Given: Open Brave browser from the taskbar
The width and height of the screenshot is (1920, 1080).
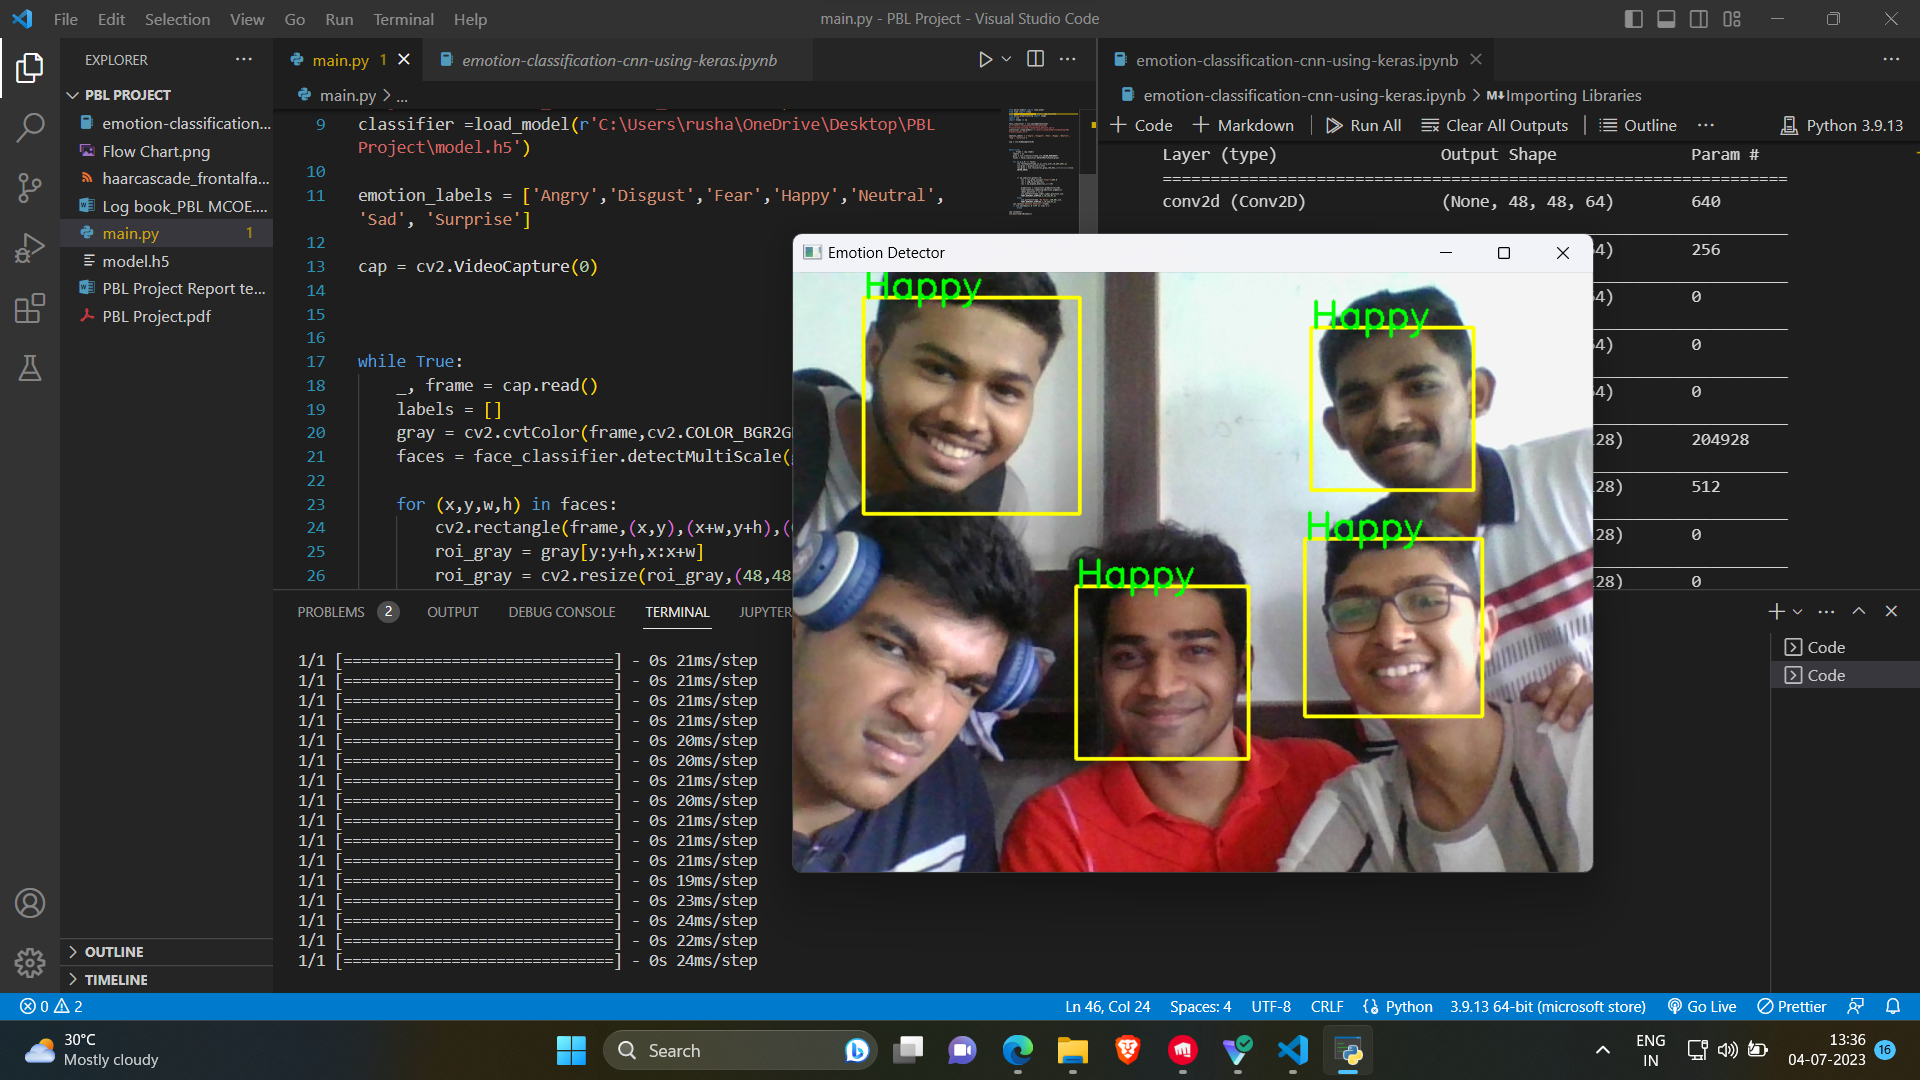Looking at the screenshot, I should coord(1128,1050).
